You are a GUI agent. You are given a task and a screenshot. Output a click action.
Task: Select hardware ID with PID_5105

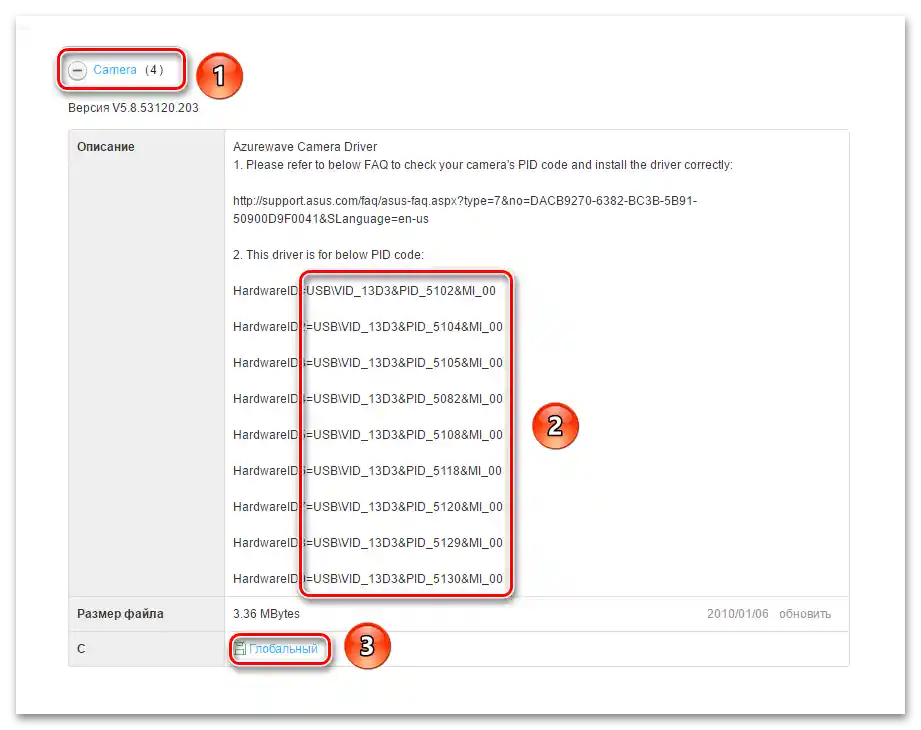click(x=368, y=363)
